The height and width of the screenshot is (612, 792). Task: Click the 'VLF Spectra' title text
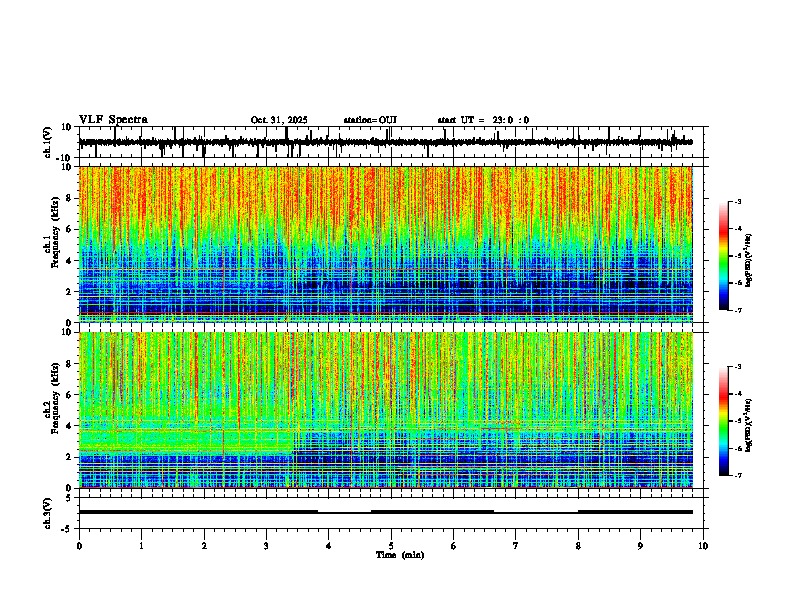coord(113,120)
